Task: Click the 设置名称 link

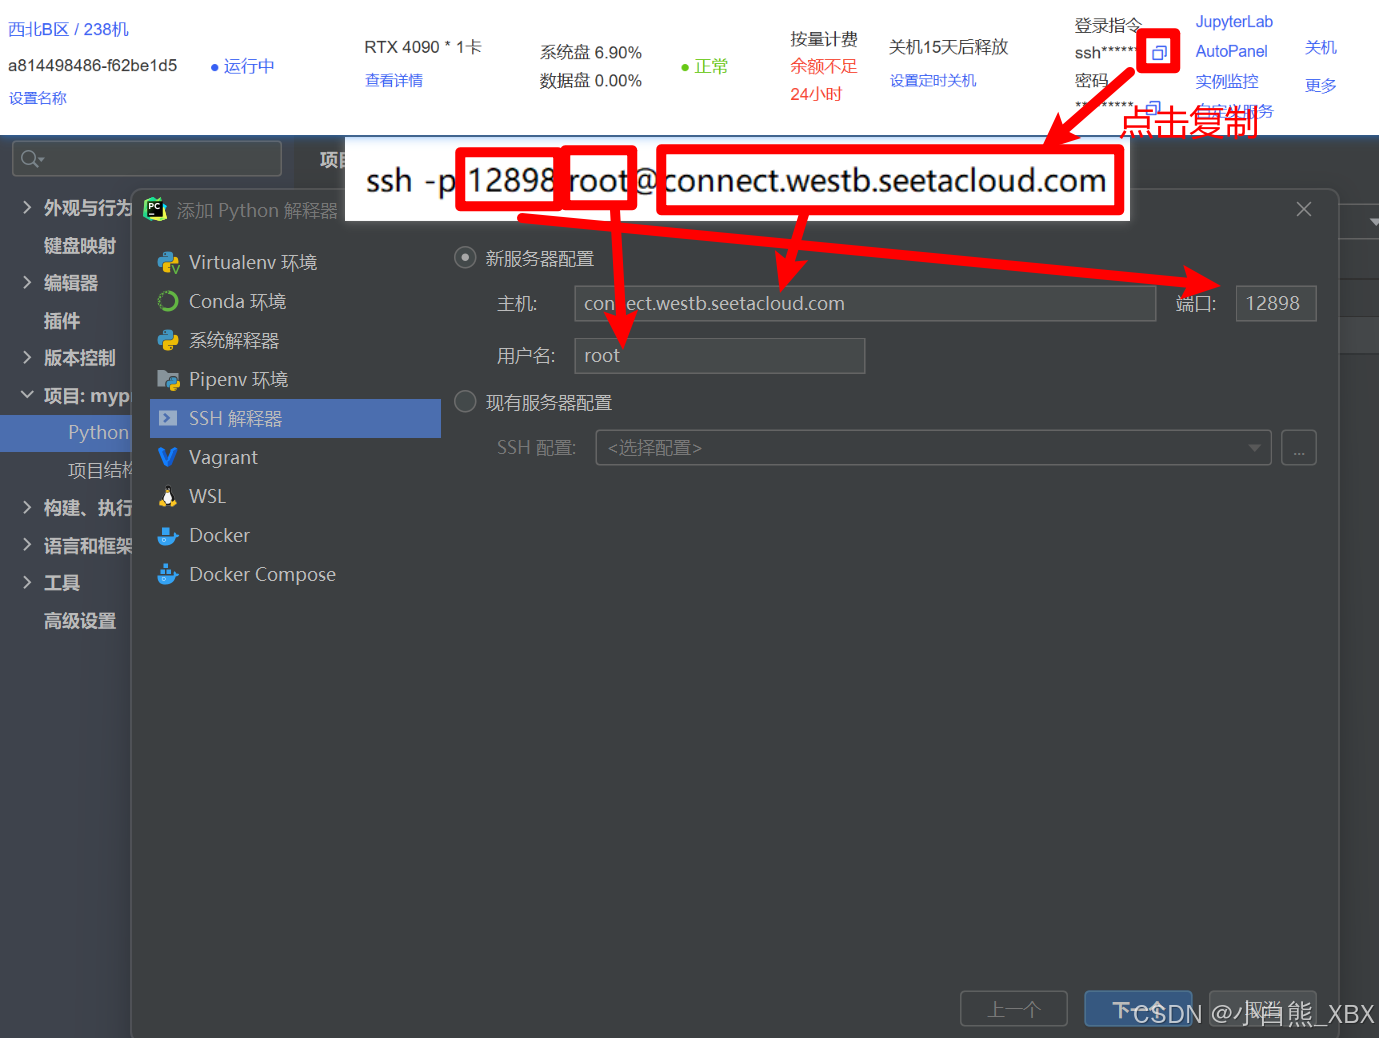Action: pyautogui.click(x=38, y=98)
